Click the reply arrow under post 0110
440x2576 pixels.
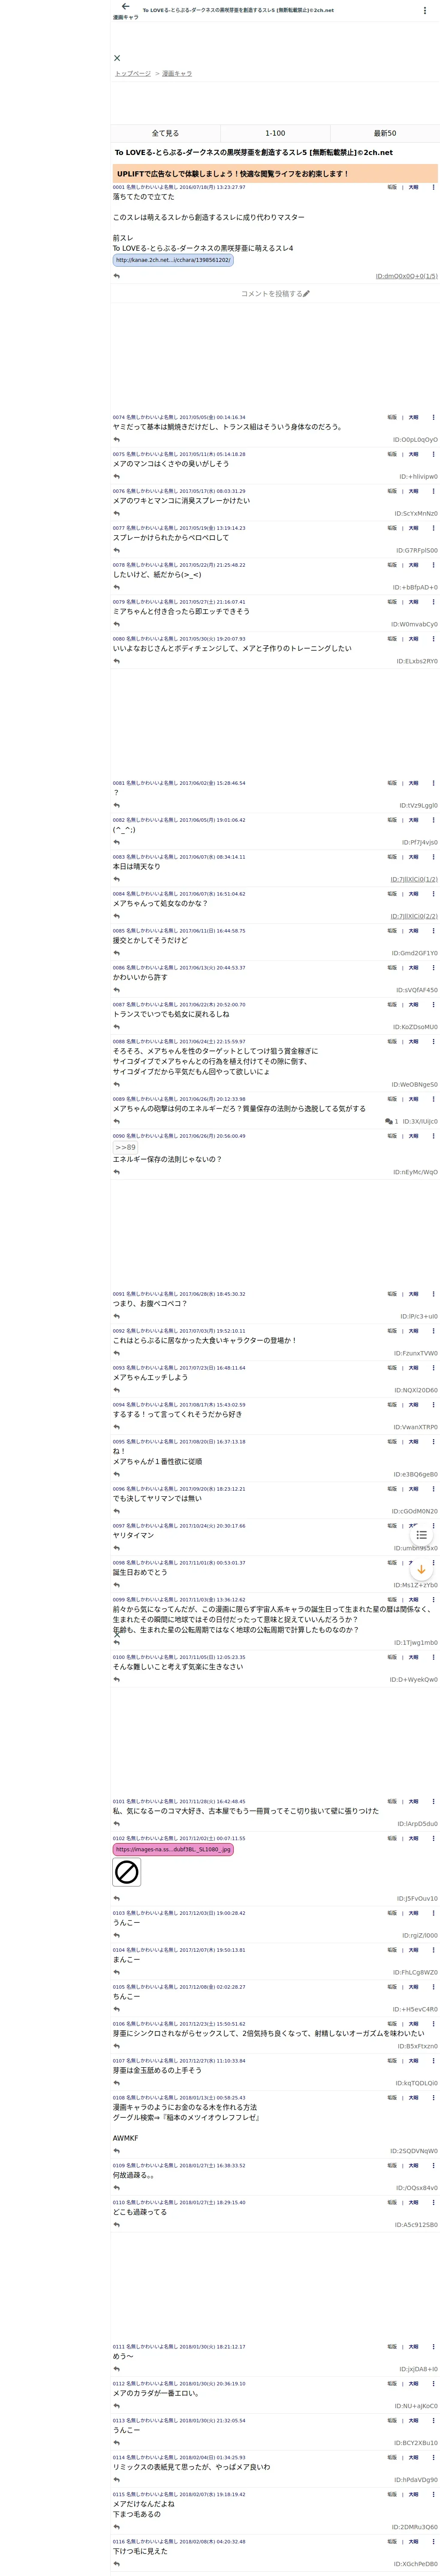point(117,2225)
